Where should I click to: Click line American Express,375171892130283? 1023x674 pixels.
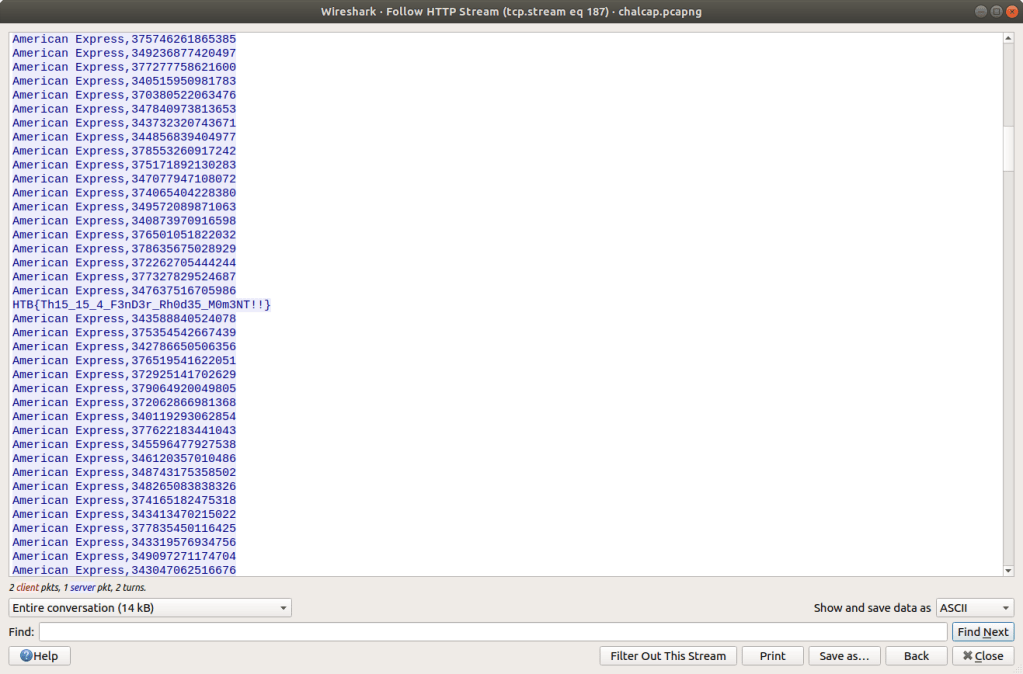click(x=124, y=165)
